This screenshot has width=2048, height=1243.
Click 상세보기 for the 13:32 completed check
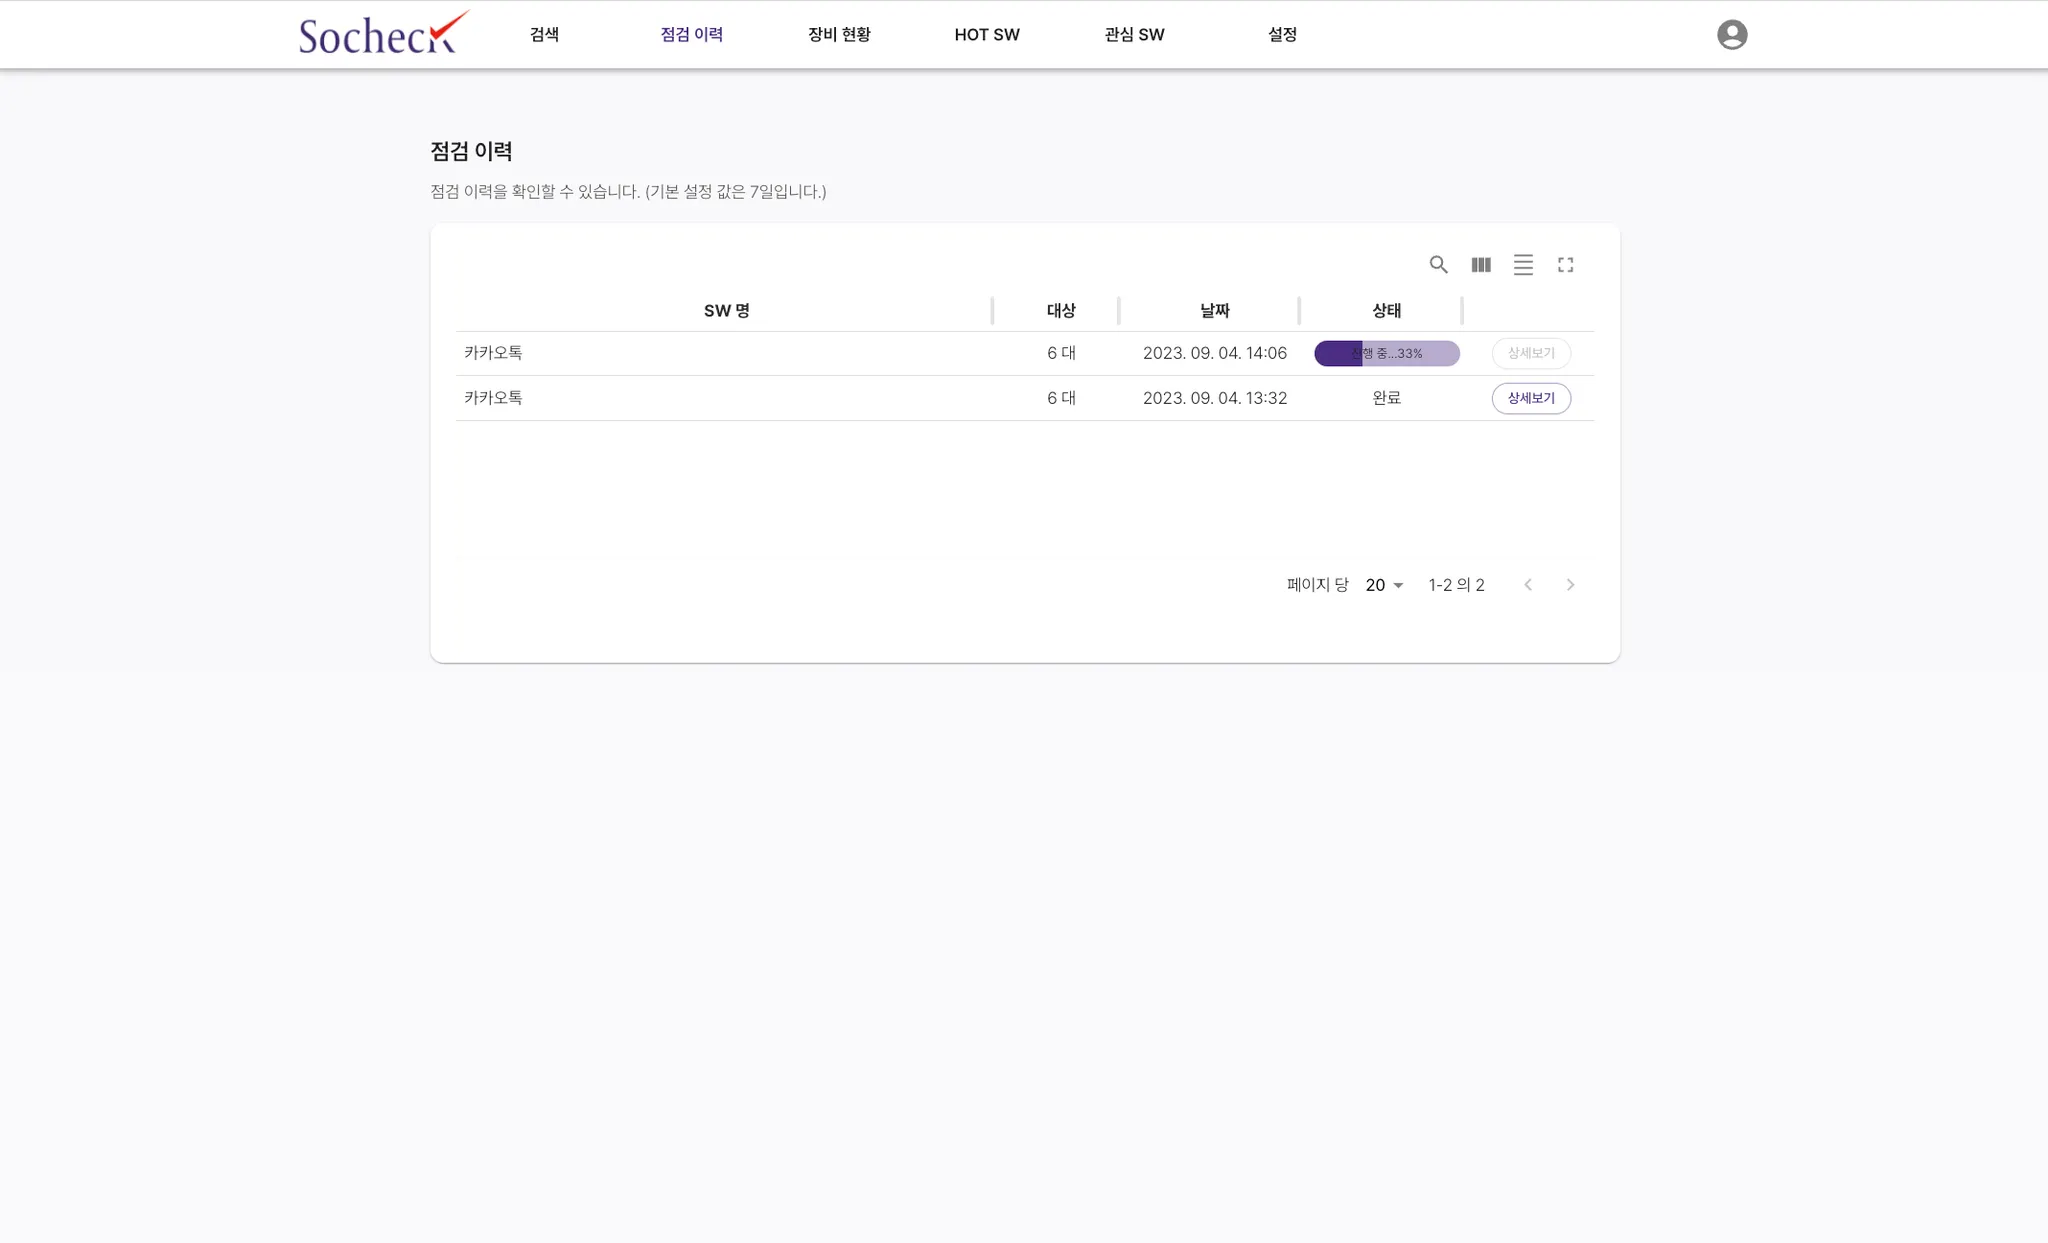click(x=1531, y=398)
